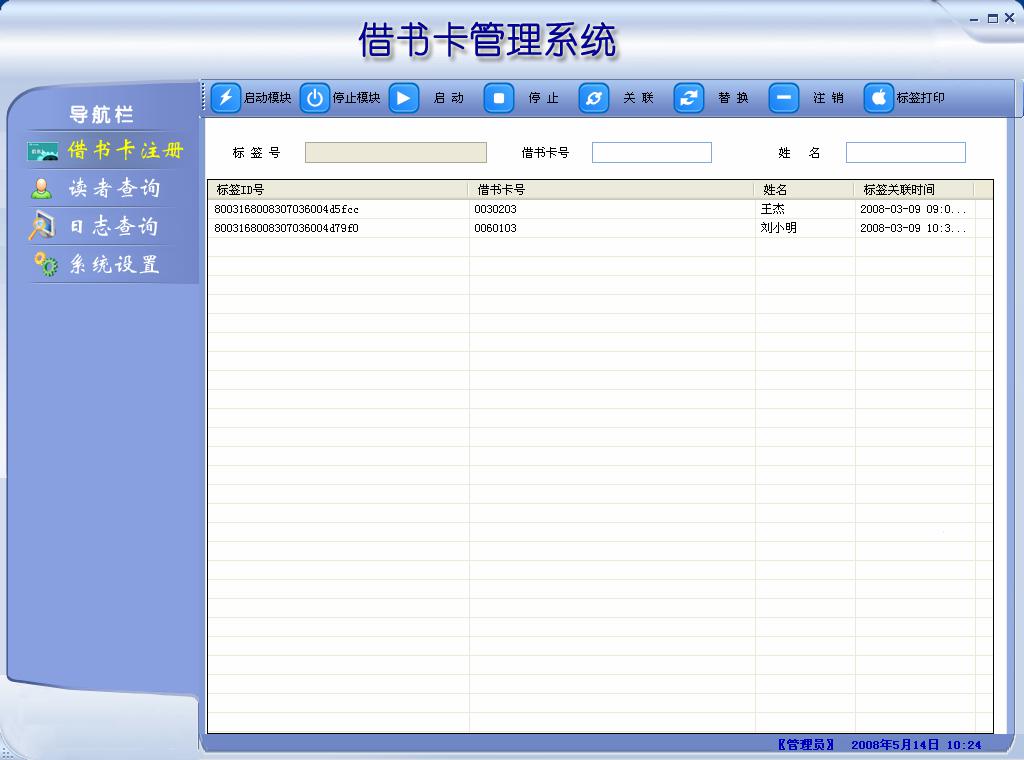This screenshot has width=1024, height=760.
Task: Sort by the 标签ID号 column header
Action: (x=338, y=190)
